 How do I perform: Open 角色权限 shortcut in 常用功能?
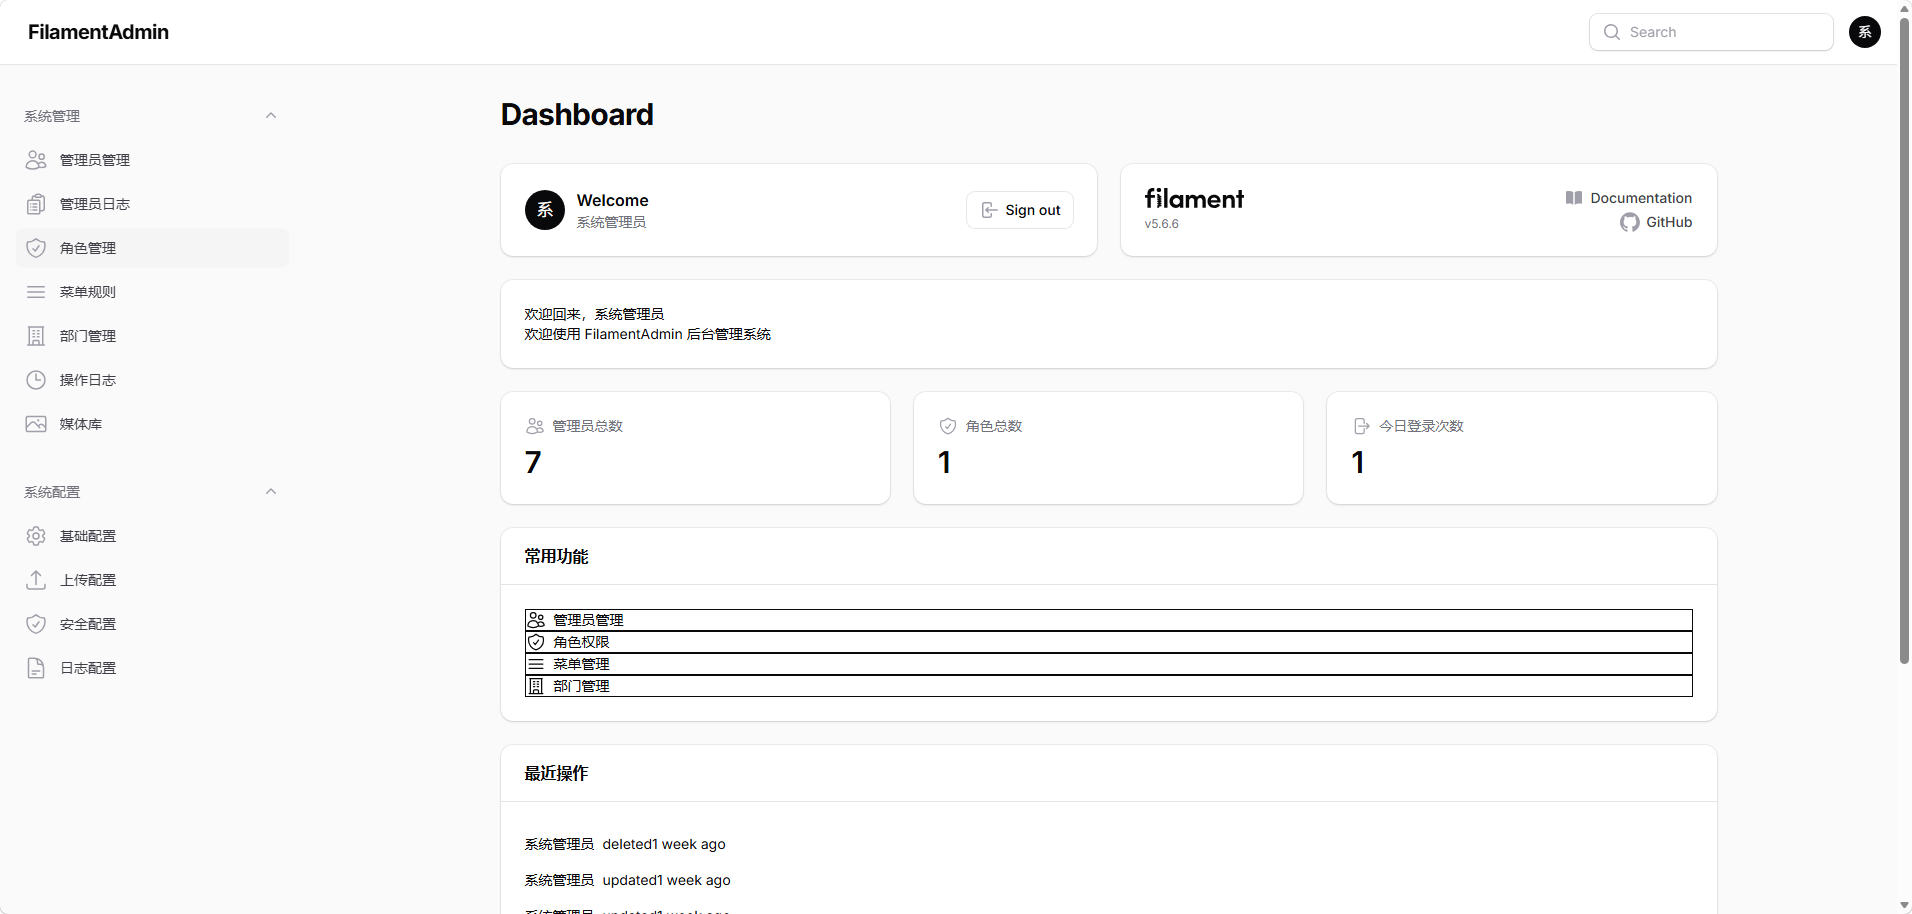click(x=1108, y=642)
